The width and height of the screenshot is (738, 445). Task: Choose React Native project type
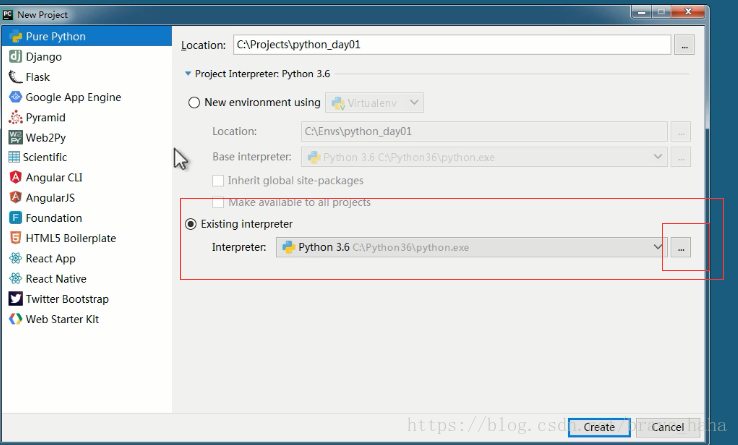pos(87,278)
